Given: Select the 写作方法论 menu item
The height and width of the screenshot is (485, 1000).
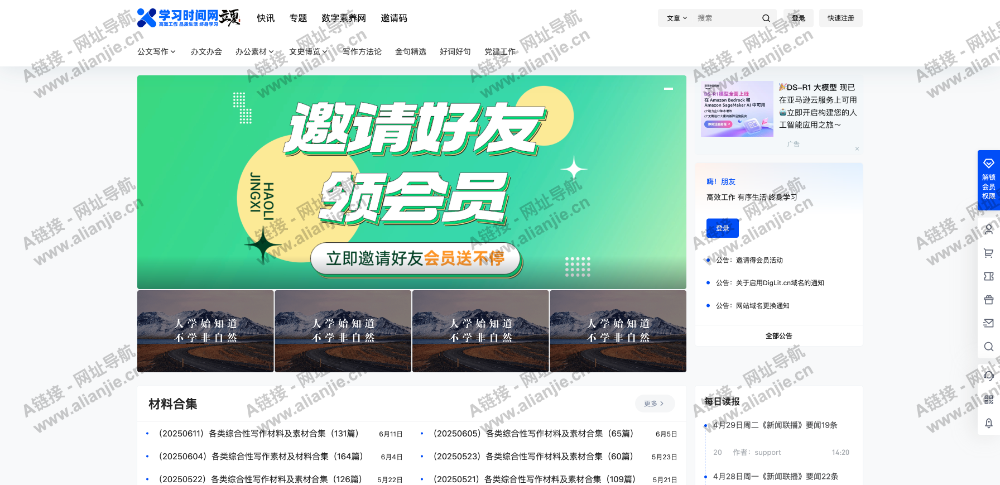Looking at the screenshot, I should (x=362, y=52).
